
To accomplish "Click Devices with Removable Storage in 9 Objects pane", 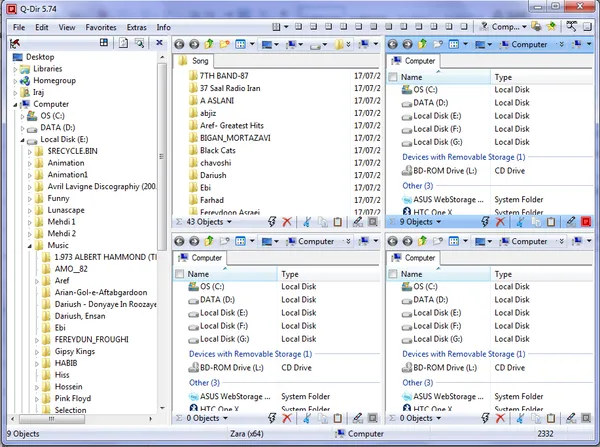I will [x=463, y=157].
